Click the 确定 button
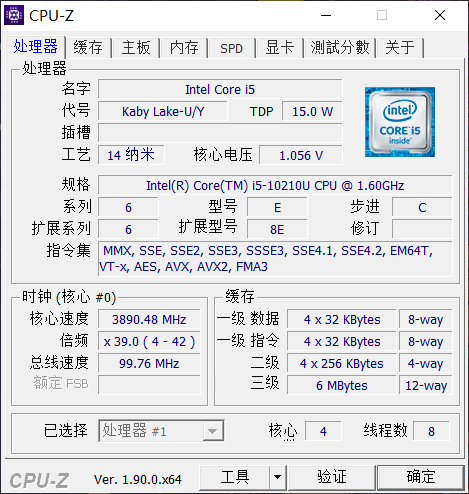Screen dimensions: 469x494 point(421,477)
